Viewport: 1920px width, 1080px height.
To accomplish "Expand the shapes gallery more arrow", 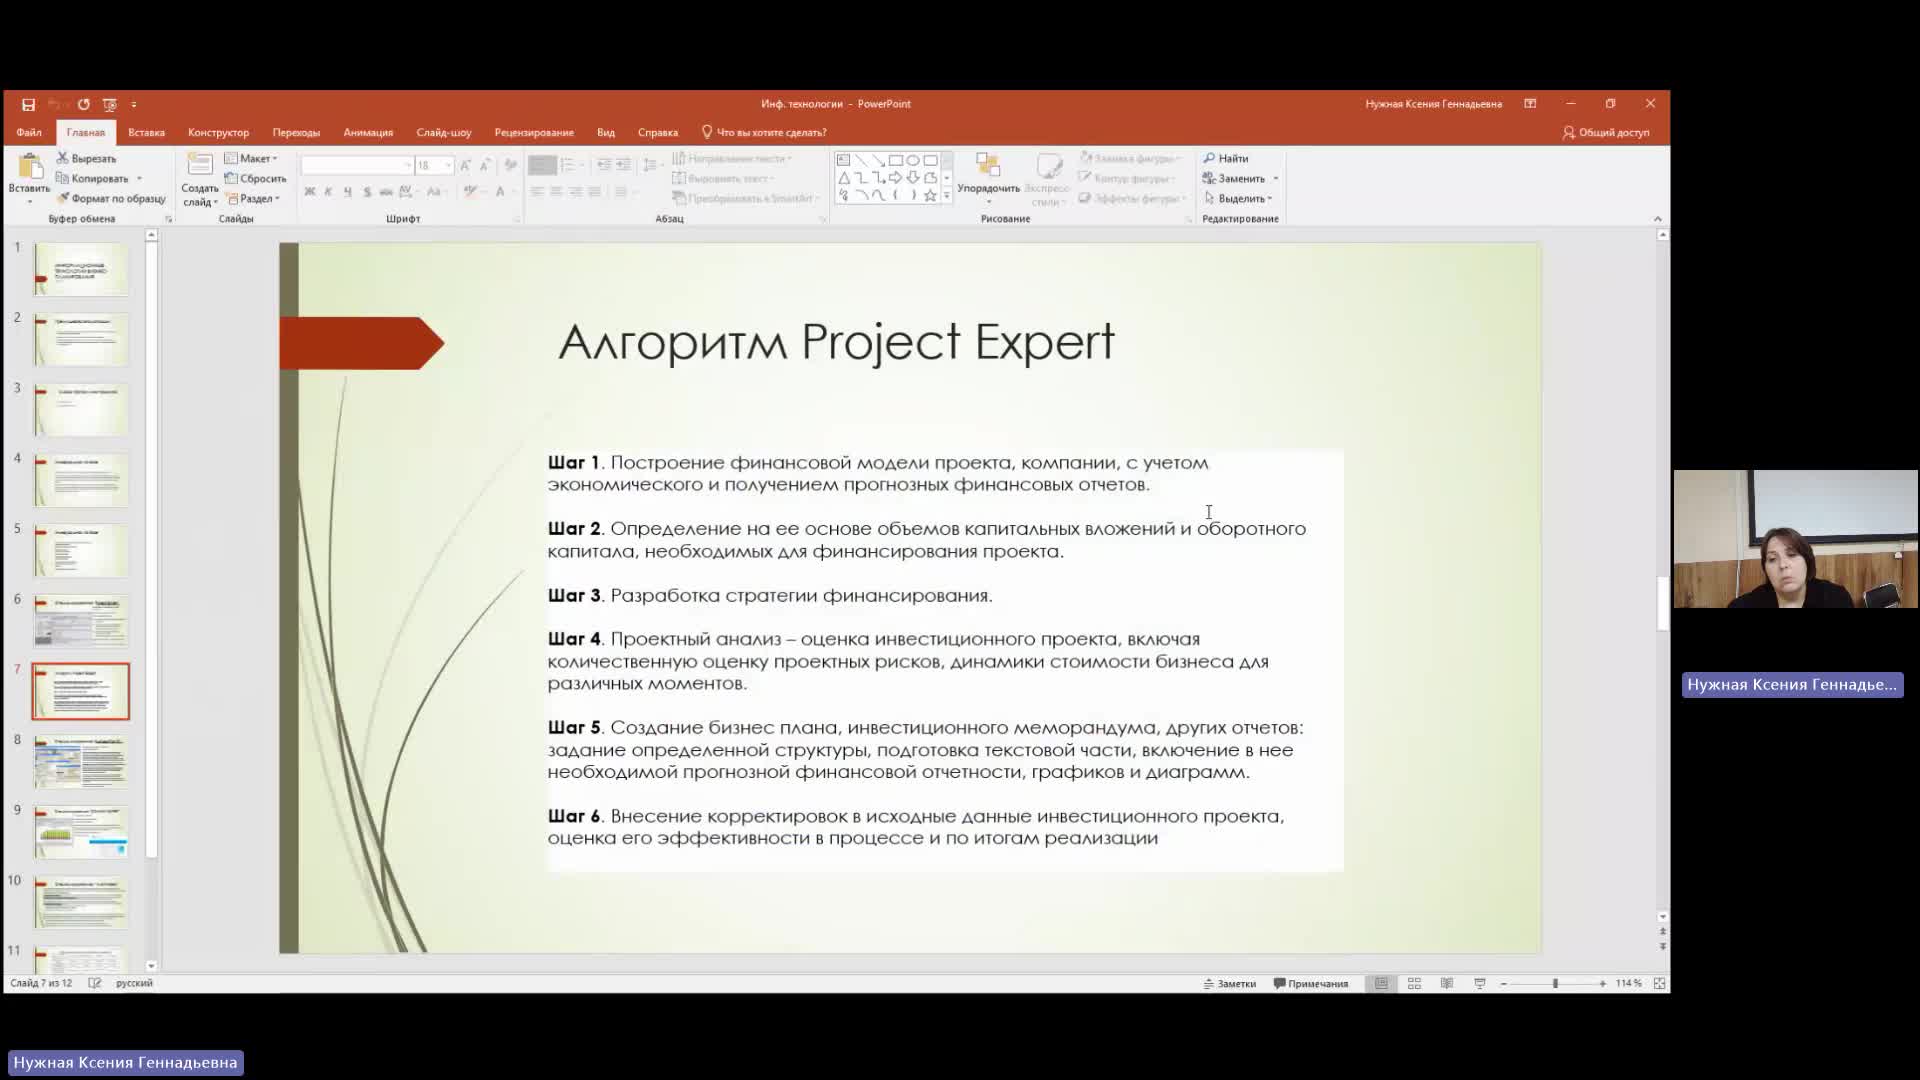I will click(x=946, y=196).
